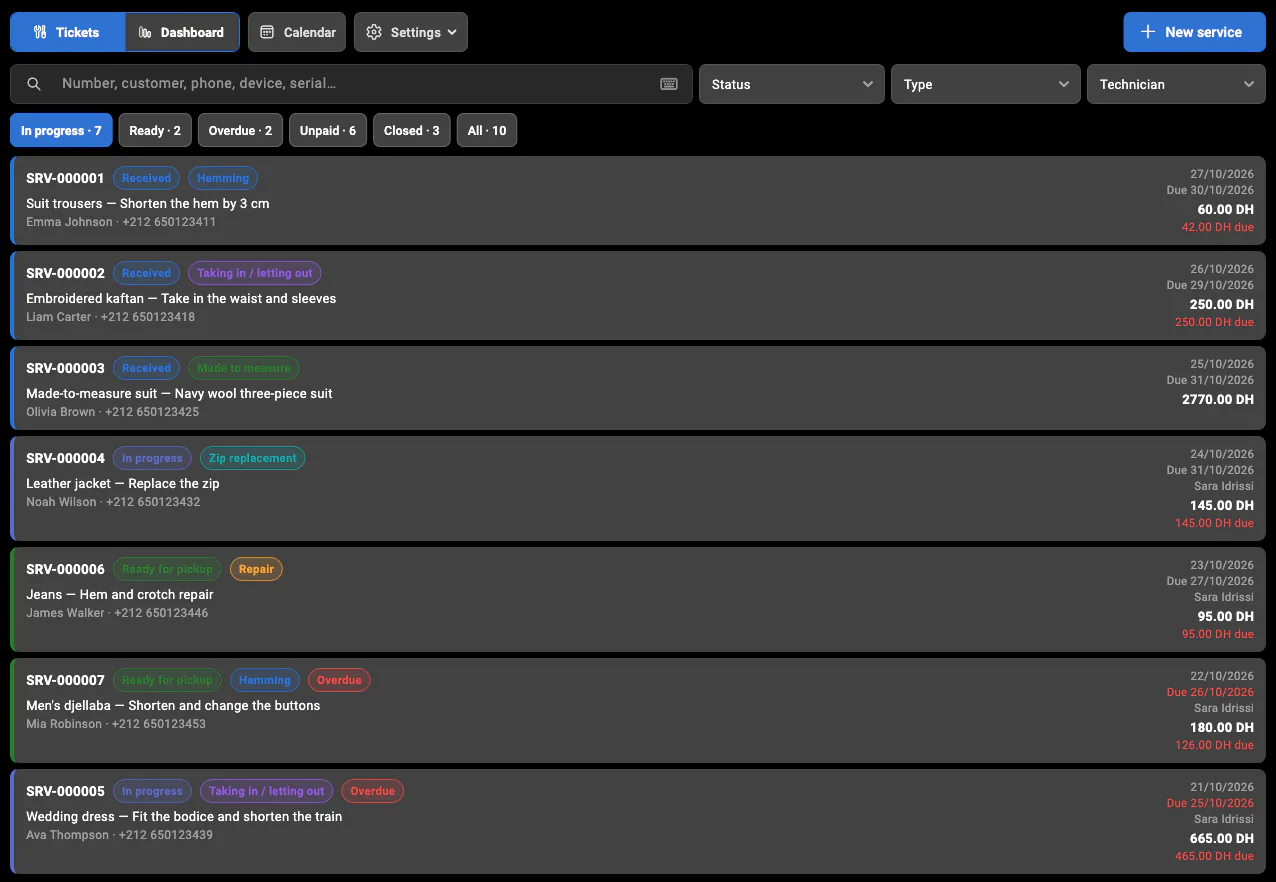Click the 465.00 DH due balance
1276x882 pixels.
click(1214, 856)
